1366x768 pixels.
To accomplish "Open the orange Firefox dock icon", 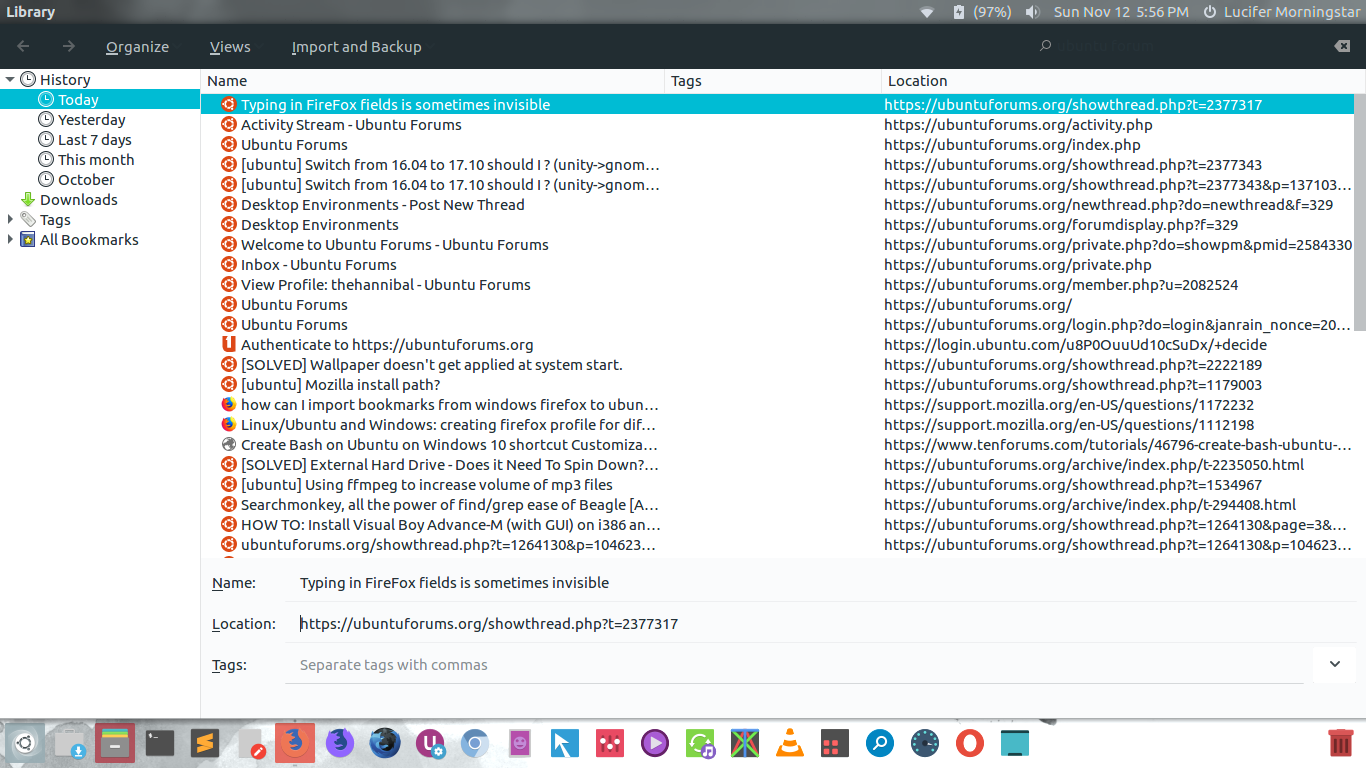I will 295,743.
